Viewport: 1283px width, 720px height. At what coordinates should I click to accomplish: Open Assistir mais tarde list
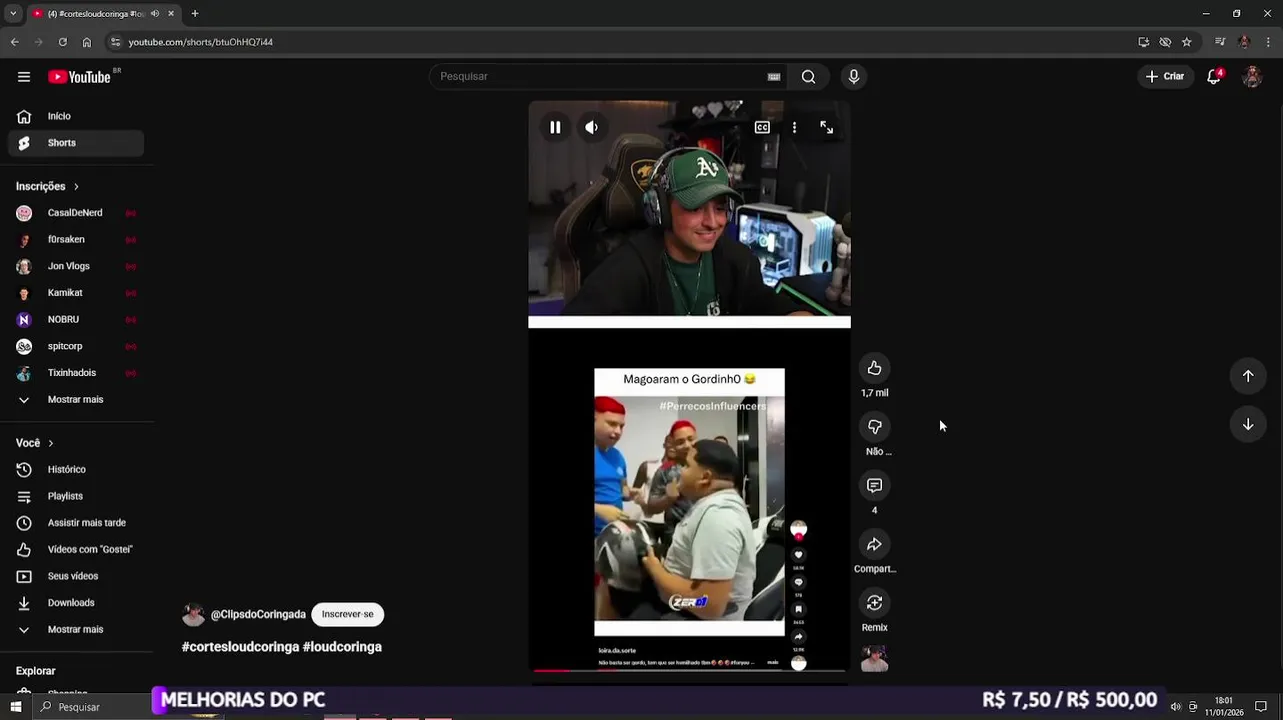(76, 523)
